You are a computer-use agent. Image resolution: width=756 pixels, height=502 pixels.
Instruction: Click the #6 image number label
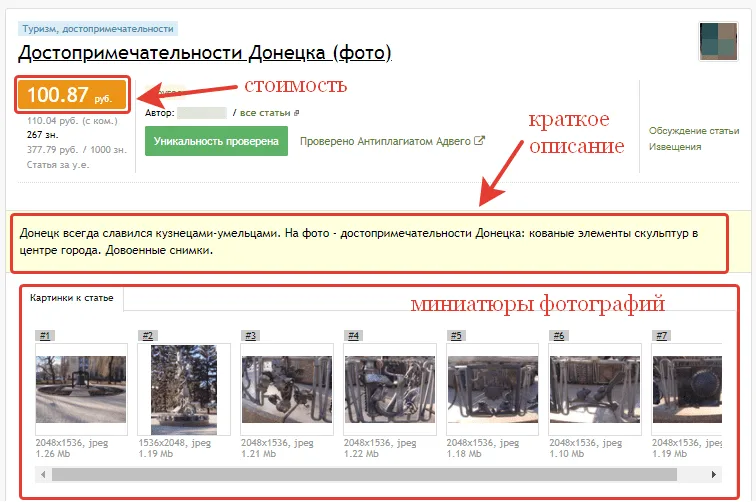click(559, 336)
